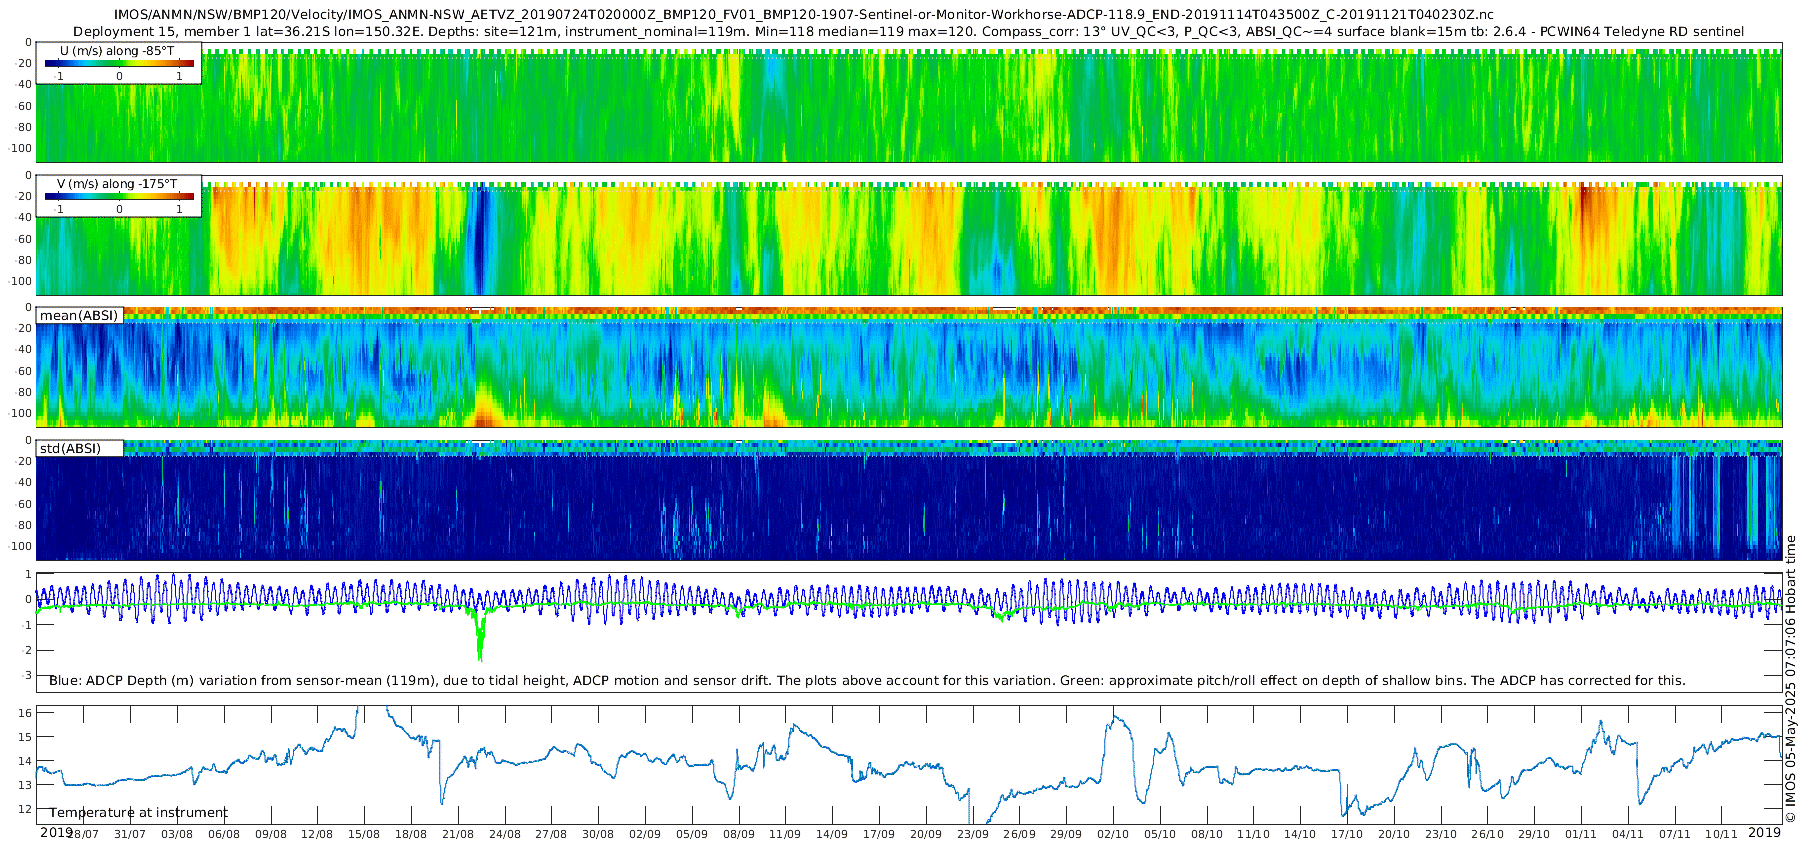Select the mean(ABSI) panel label
This screenshot has width=1800, height=850.
(x=79, y=316)
